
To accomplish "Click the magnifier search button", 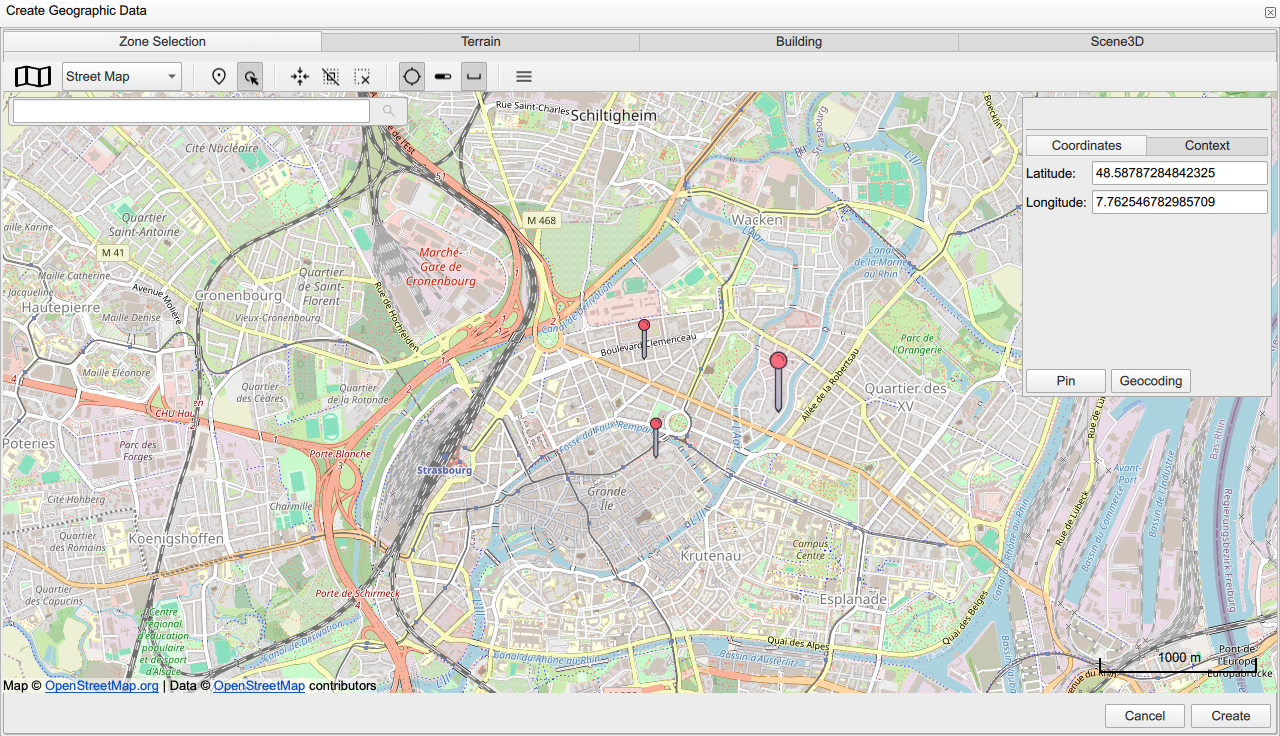I will click(388, 111).
